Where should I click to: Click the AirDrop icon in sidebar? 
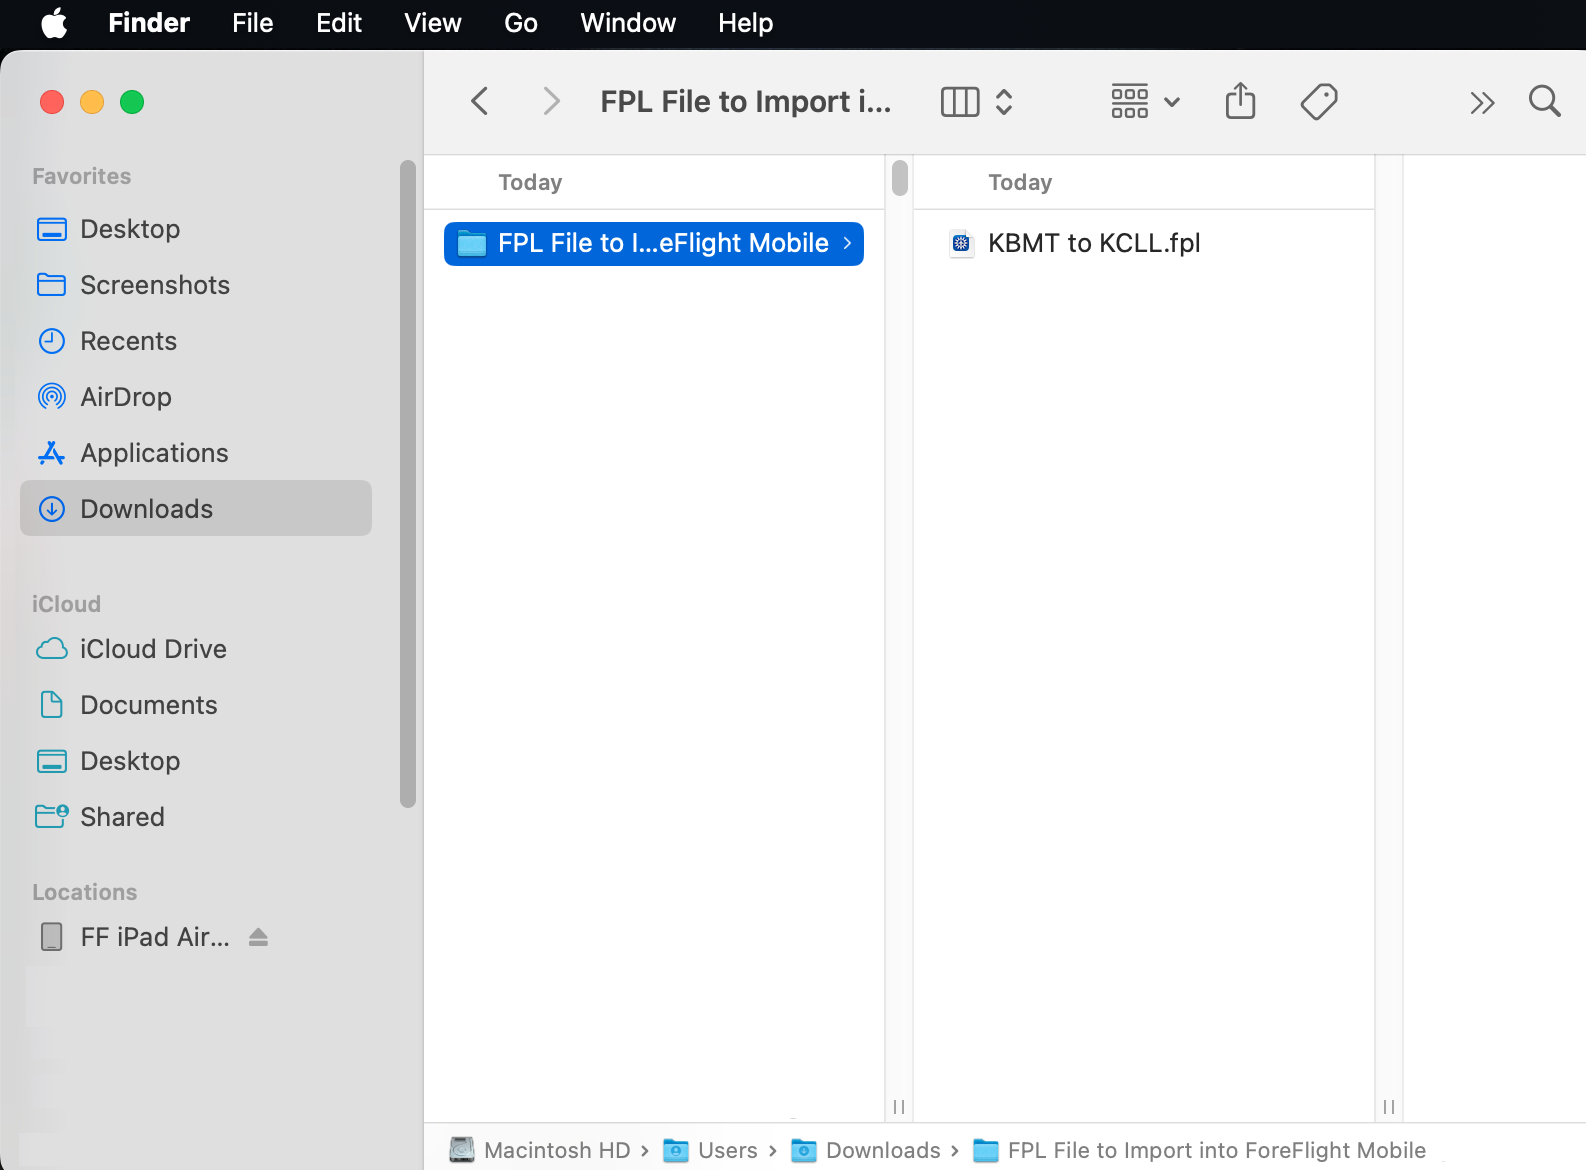pos(51,397)
